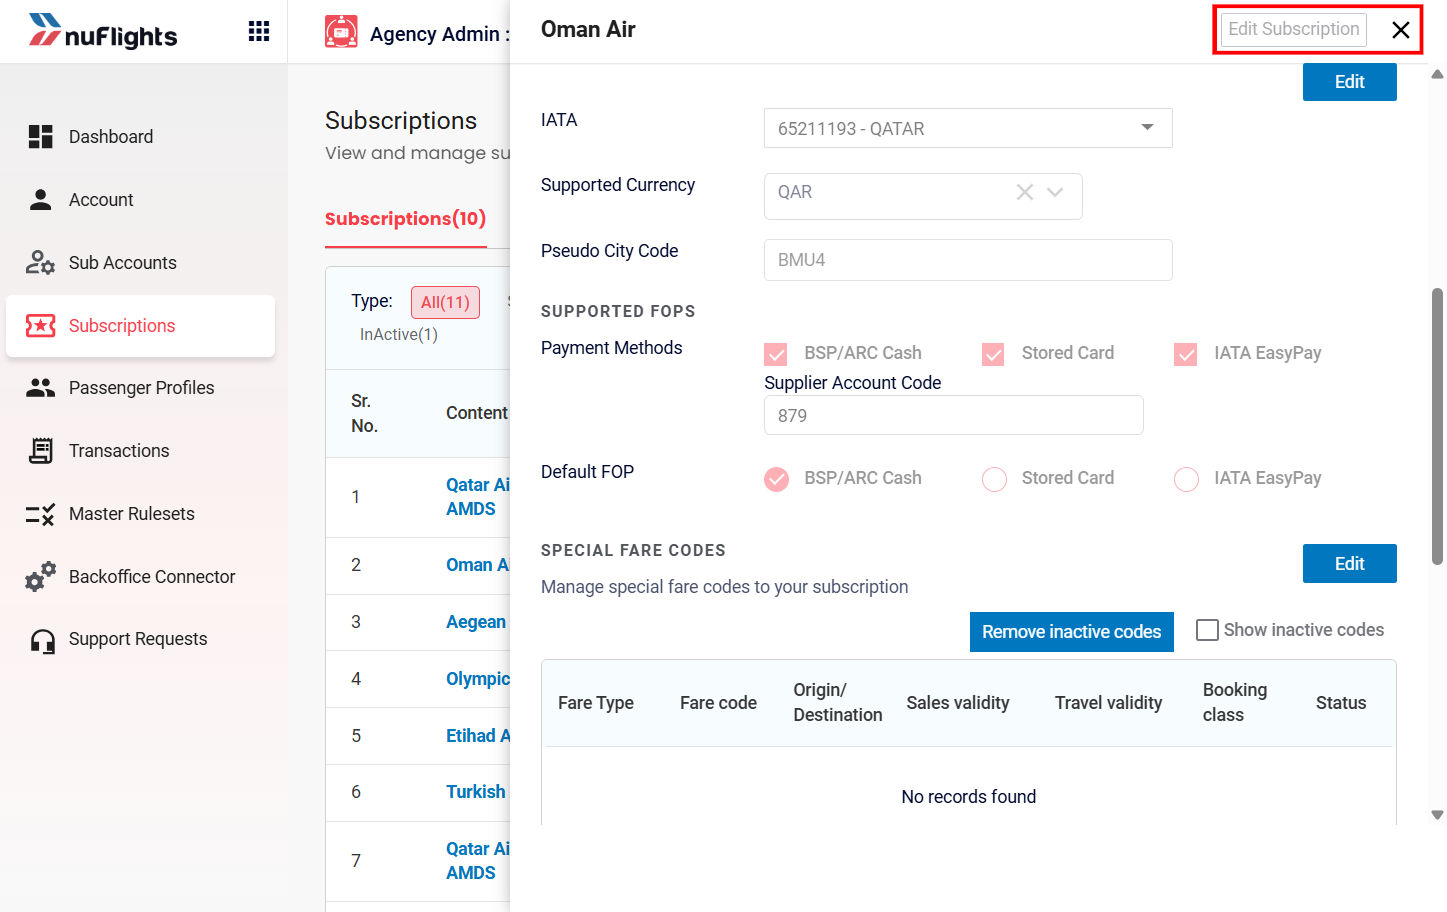Select the Subscriptions(10) tab

(406, 219)
